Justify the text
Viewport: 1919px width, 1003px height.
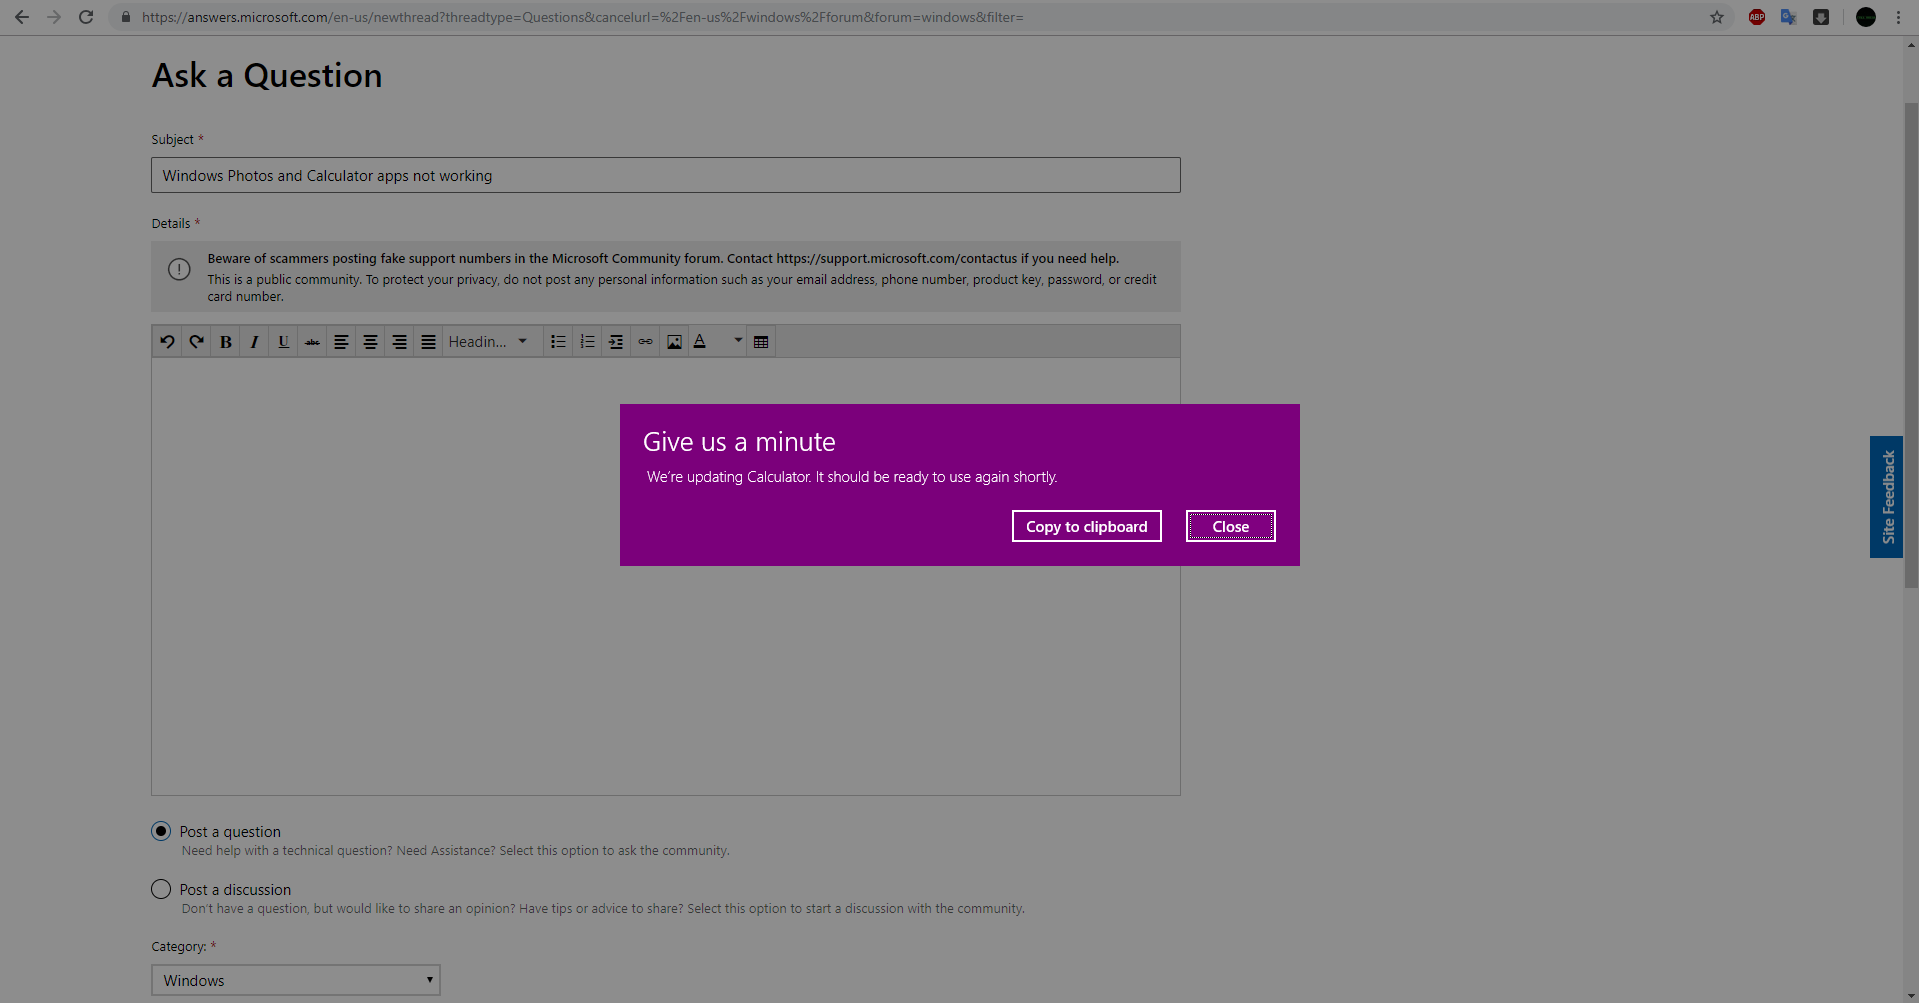click(x=429, y=342)
